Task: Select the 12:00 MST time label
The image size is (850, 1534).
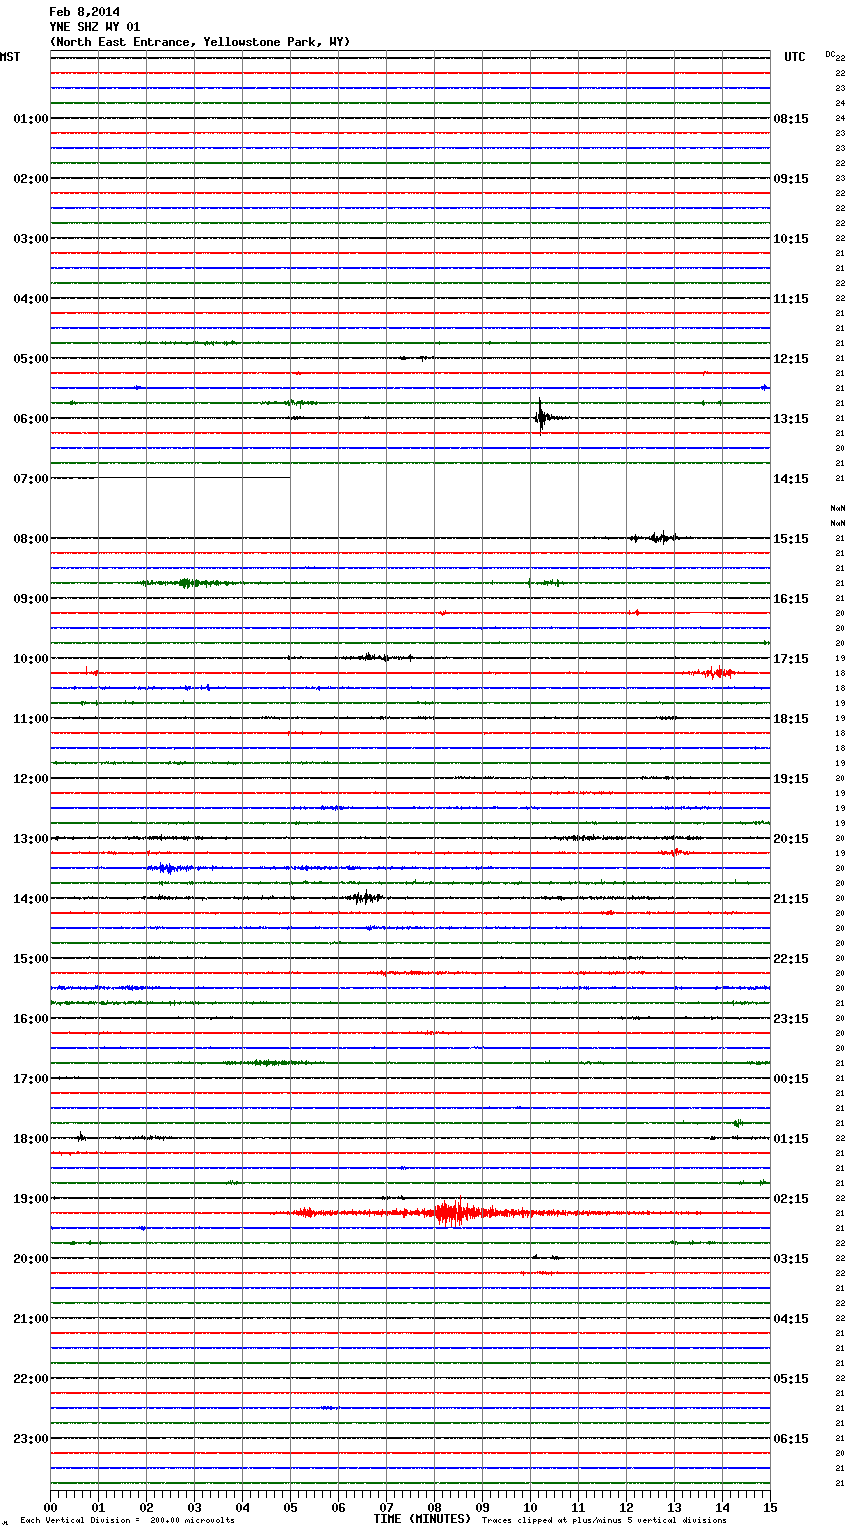Action: point(31,779)
